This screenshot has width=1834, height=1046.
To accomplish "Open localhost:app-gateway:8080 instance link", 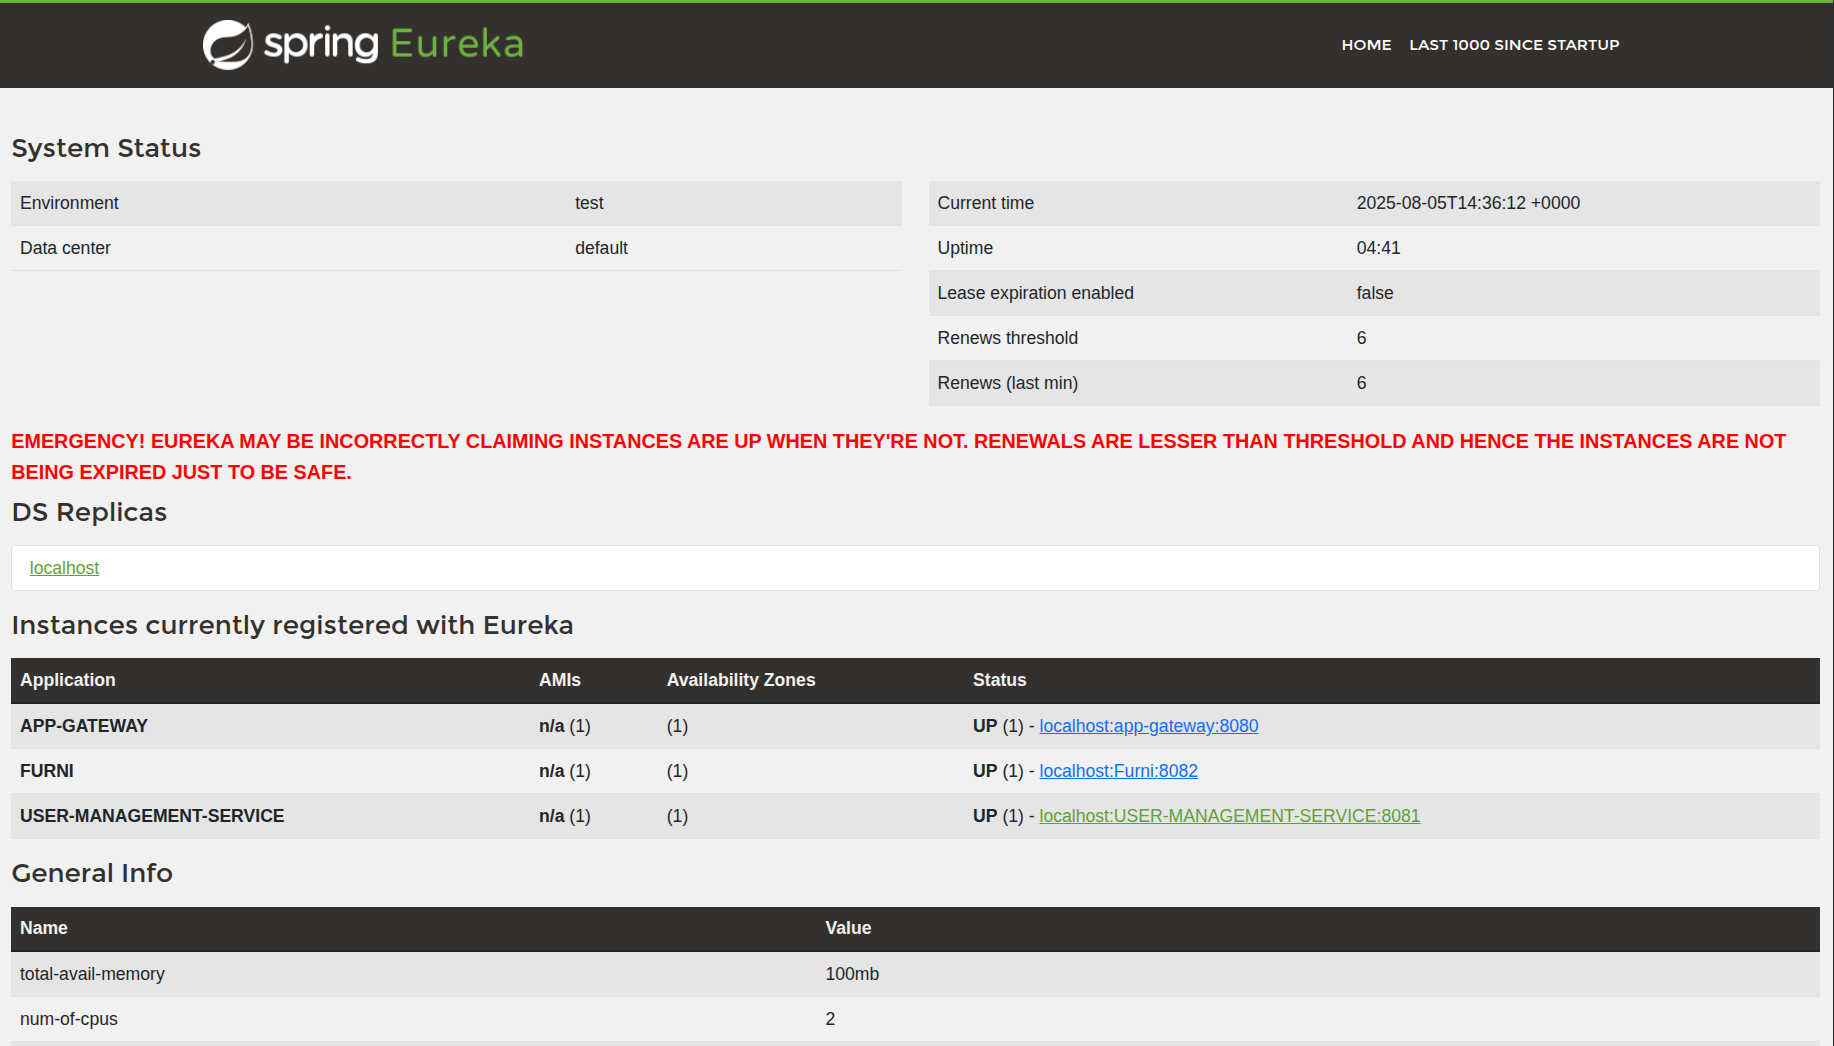I will 1148,726.
